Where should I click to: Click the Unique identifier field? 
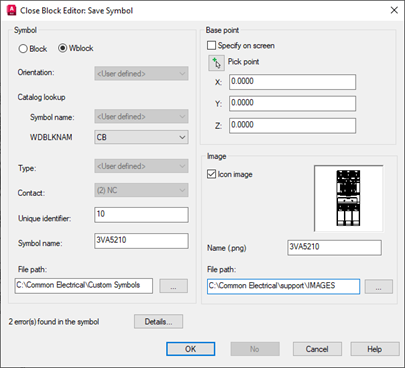[x=141, y=215]
